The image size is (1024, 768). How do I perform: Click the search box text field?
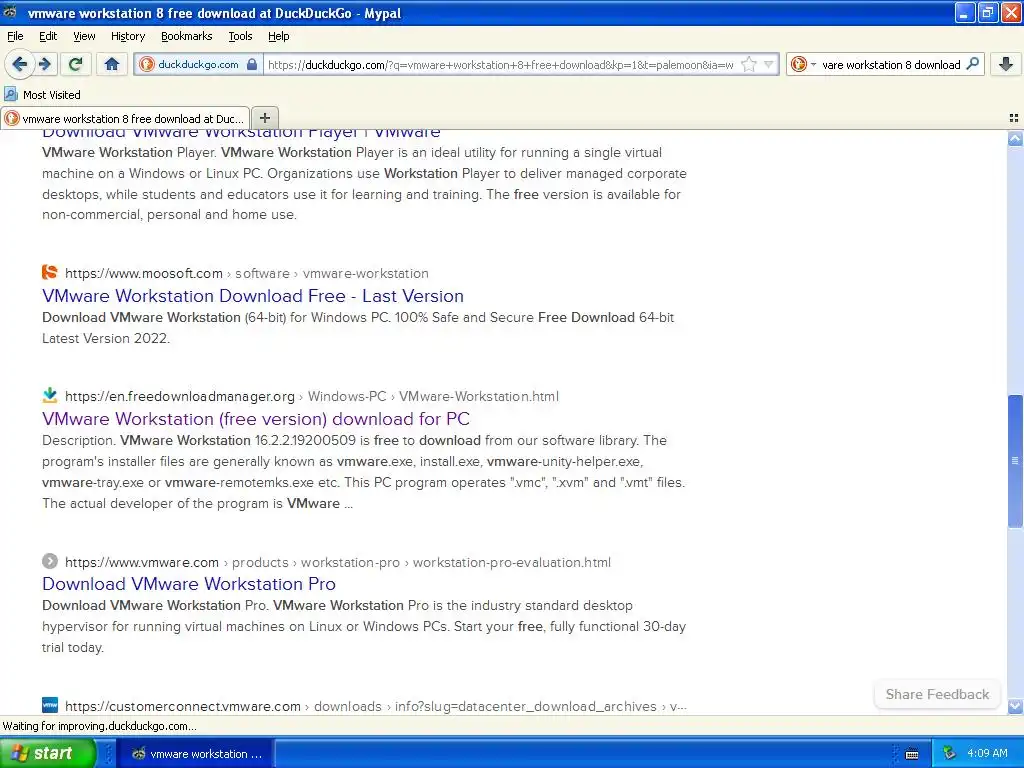[891, 65]
